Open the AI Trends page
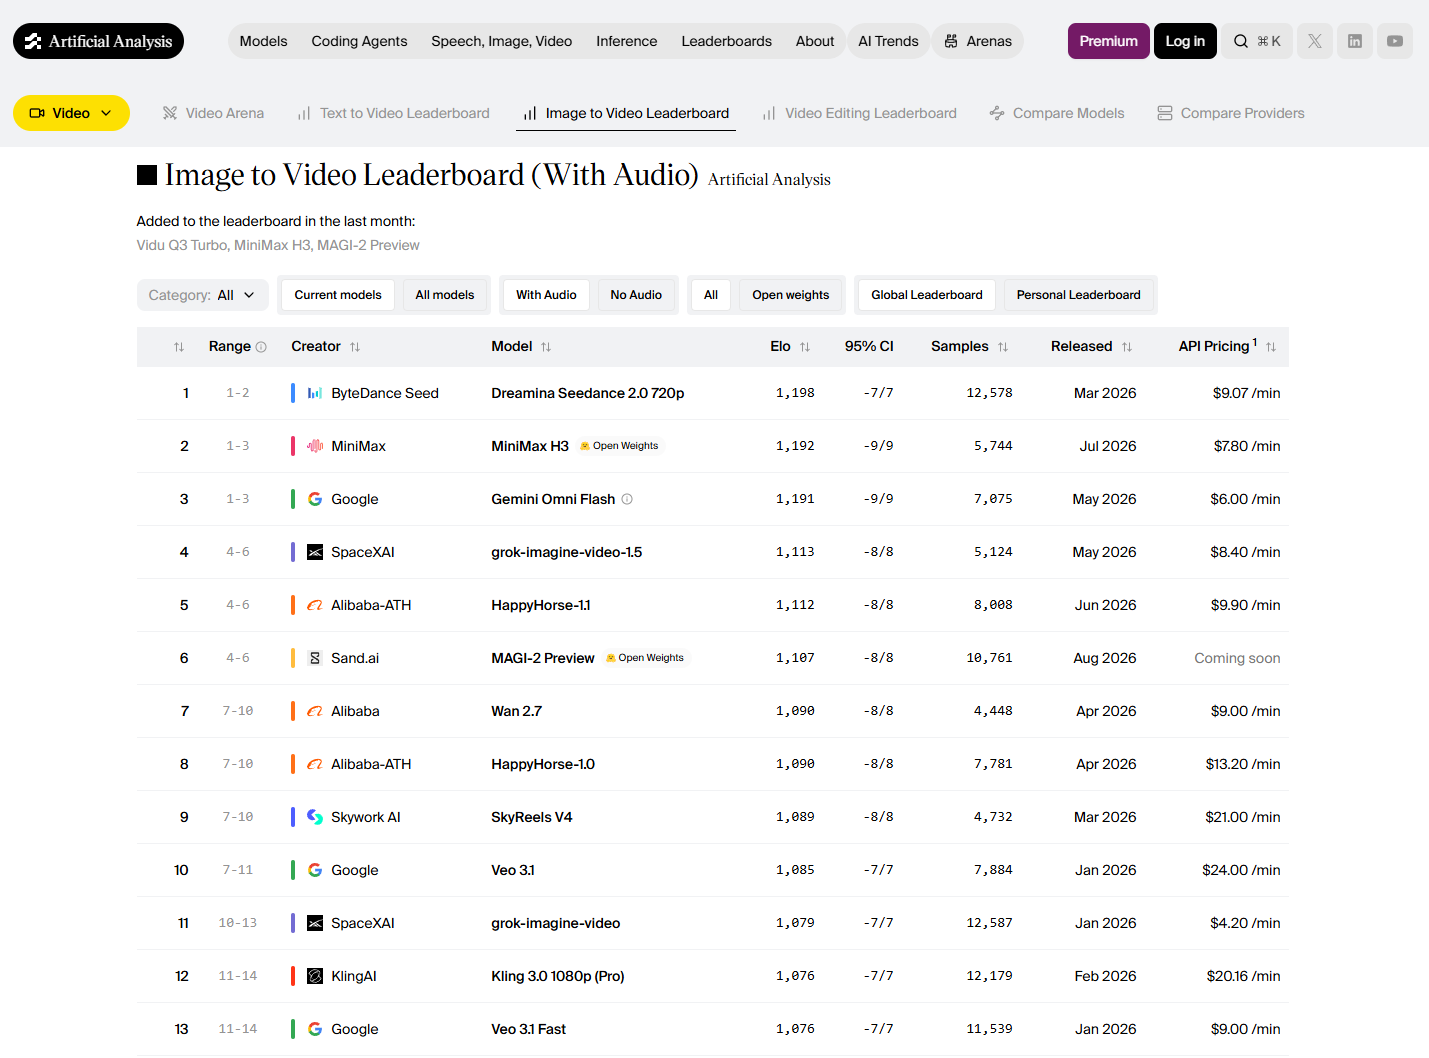1429x1058 pixels. 888,41
